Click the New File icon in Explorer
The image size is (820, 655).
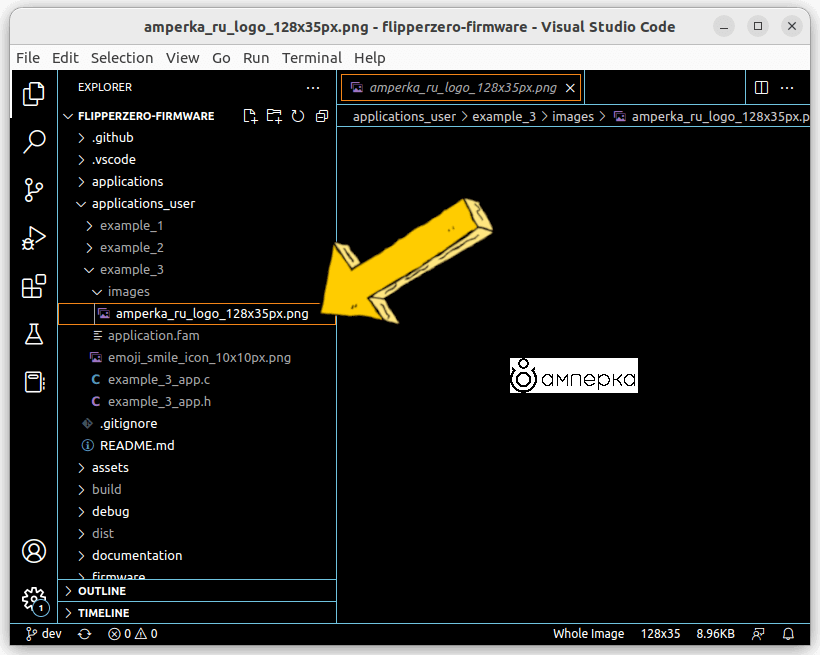coord(250,116)
